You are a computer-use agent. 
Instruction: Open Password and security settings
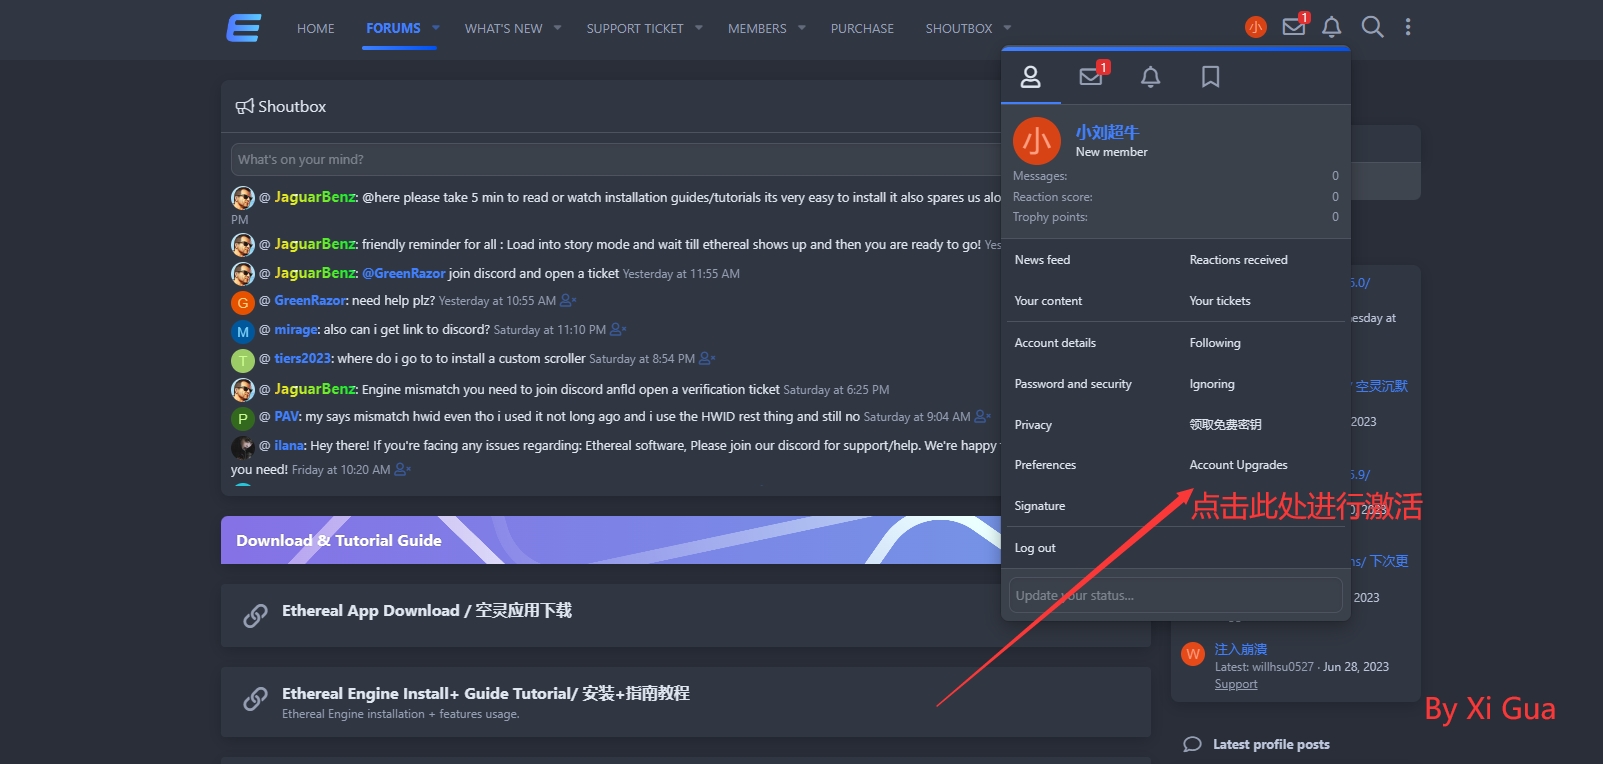1073,384
